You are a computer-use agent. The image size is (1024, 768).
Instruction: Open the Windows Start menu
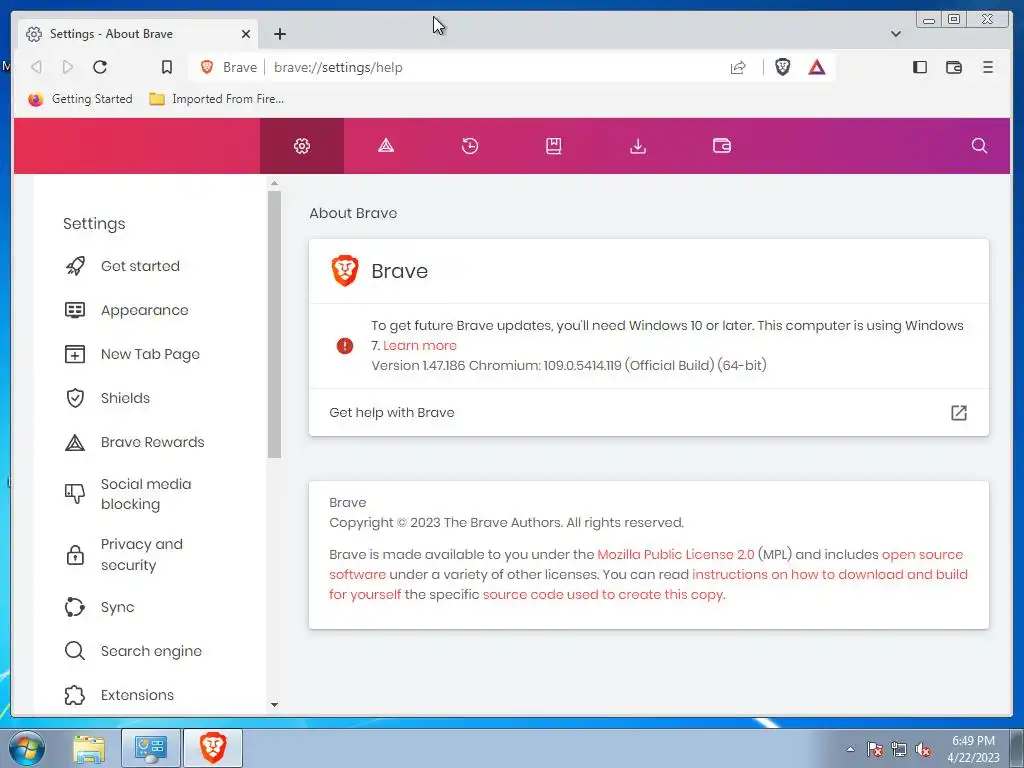(x=27, y=748)
